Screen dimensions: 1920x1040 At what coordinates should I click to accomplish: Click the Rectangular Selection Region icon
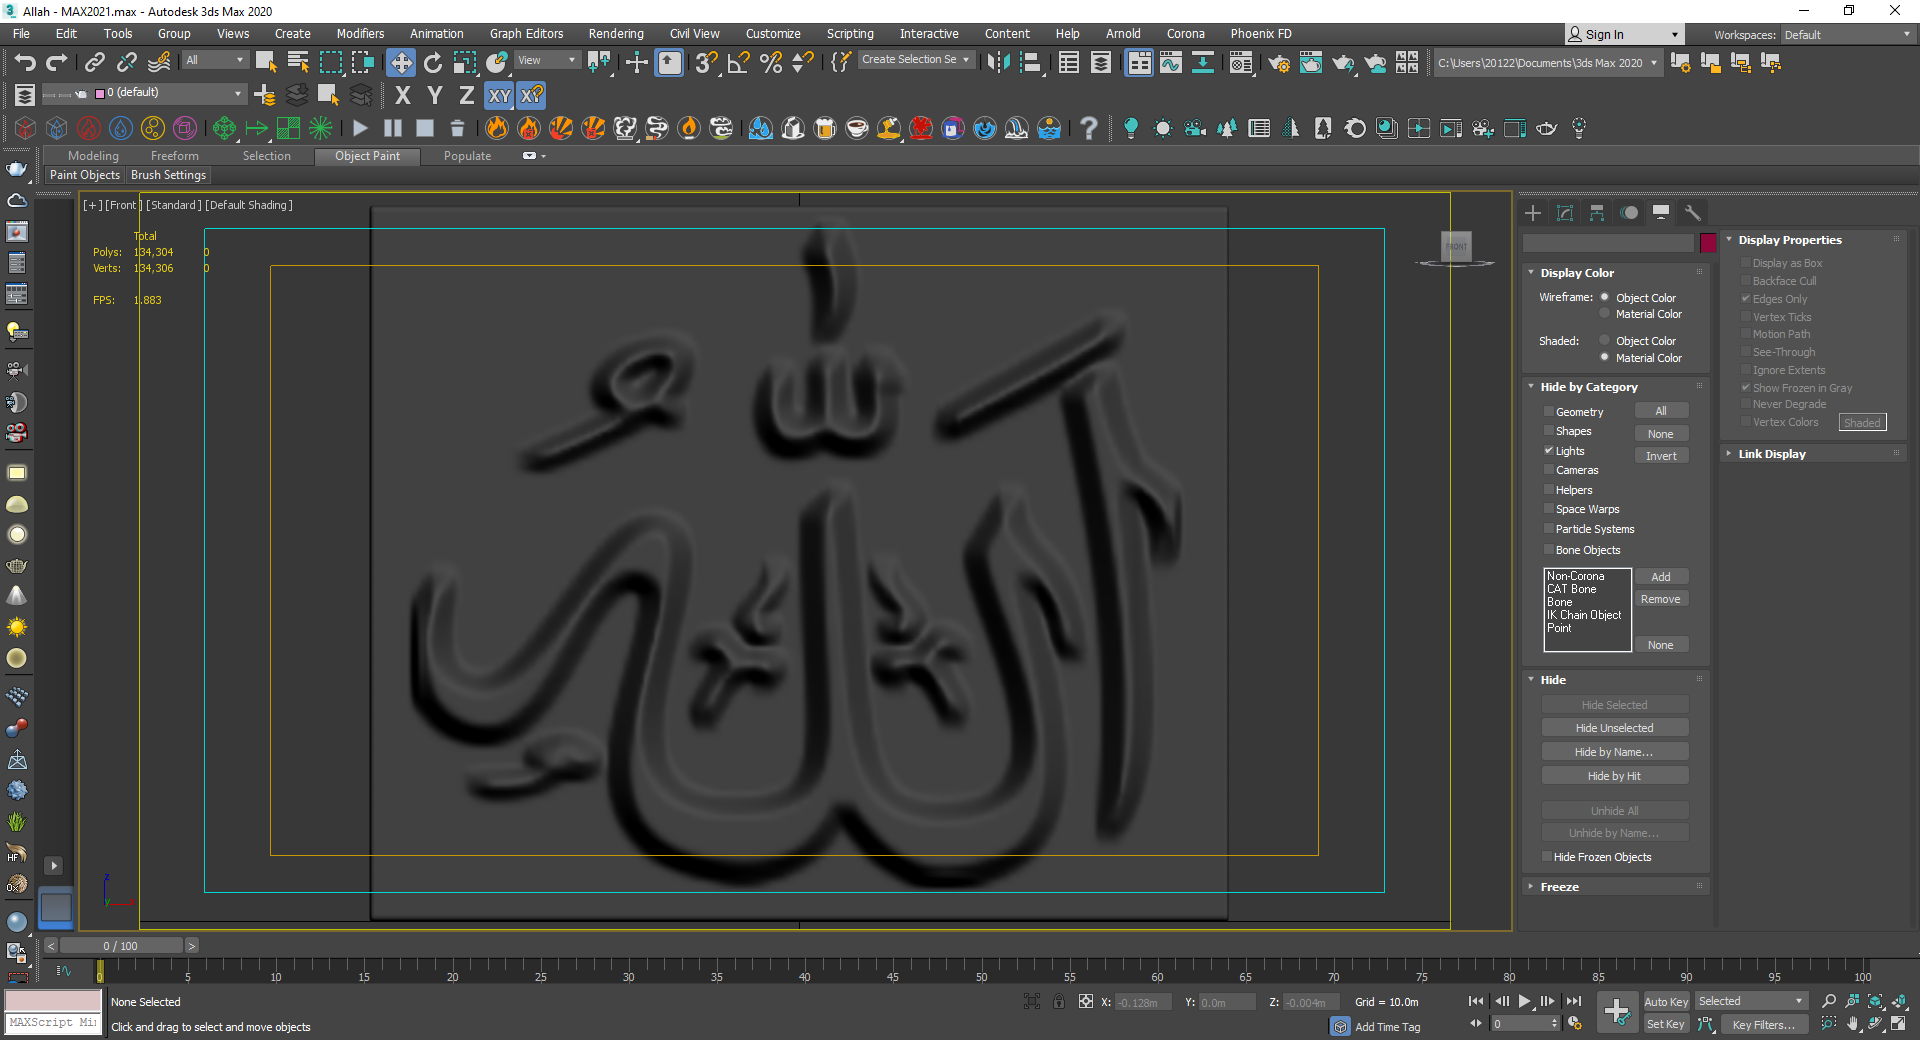pos(330,63)
